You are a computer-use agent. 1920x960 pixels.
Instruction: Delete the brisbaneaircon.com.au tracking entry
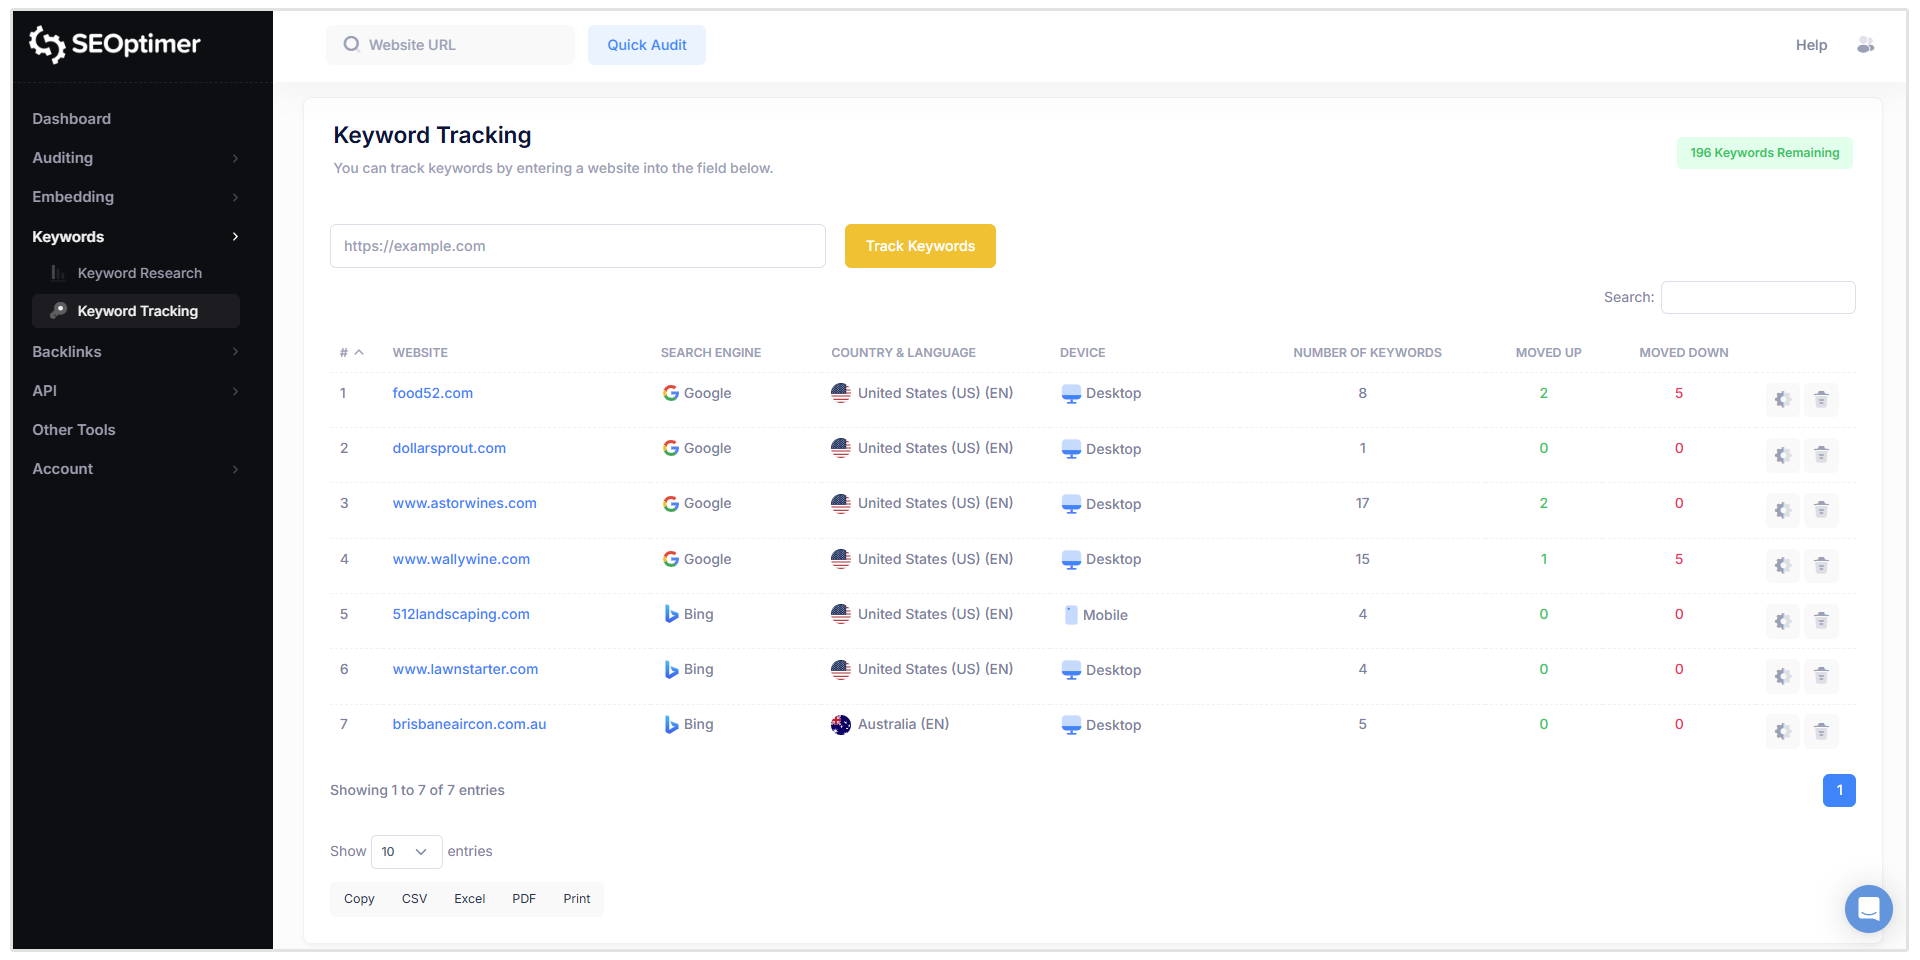(1821, 731)
